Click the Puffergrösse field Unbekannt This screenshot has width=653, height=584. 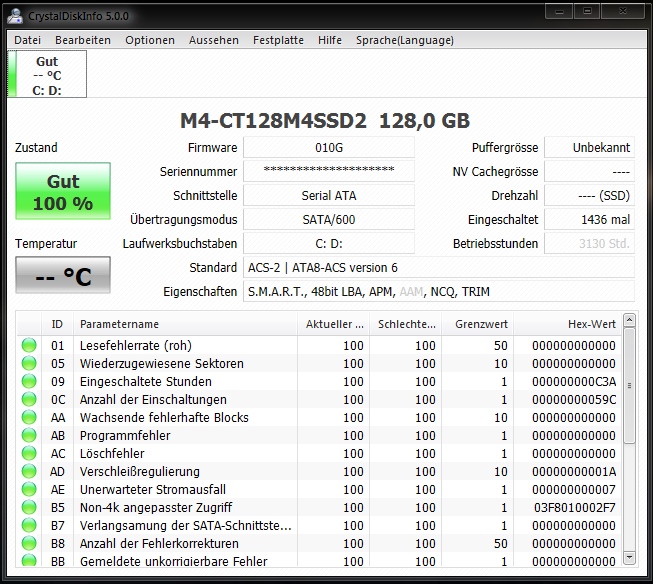point(590,147)
